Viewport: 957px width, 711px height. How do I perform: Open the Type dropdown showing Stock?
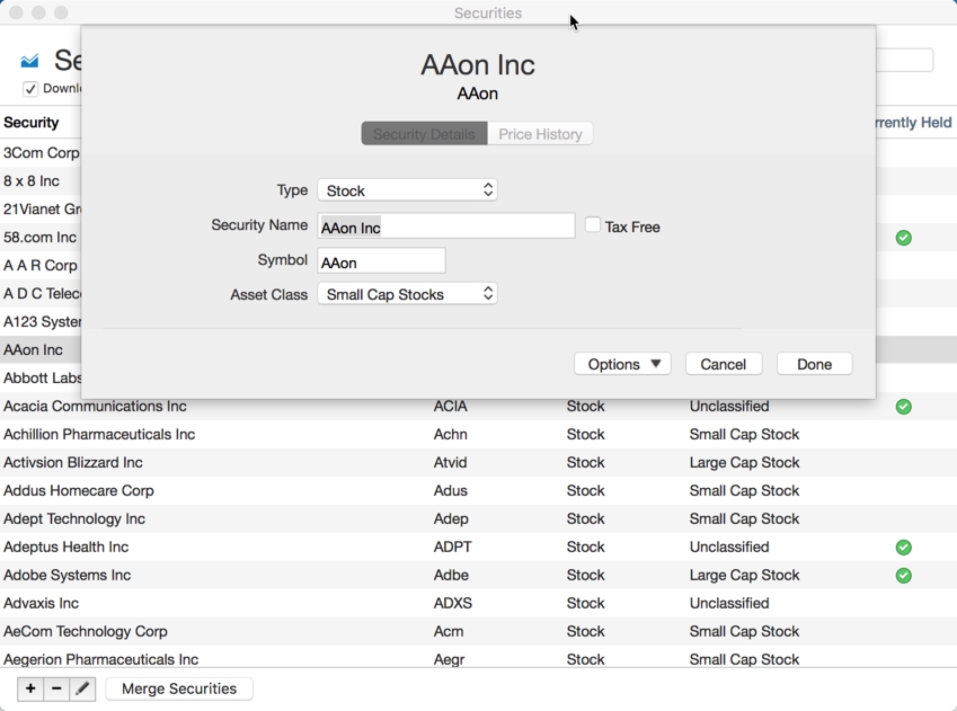pyautogui.click(x=407, y=190)
